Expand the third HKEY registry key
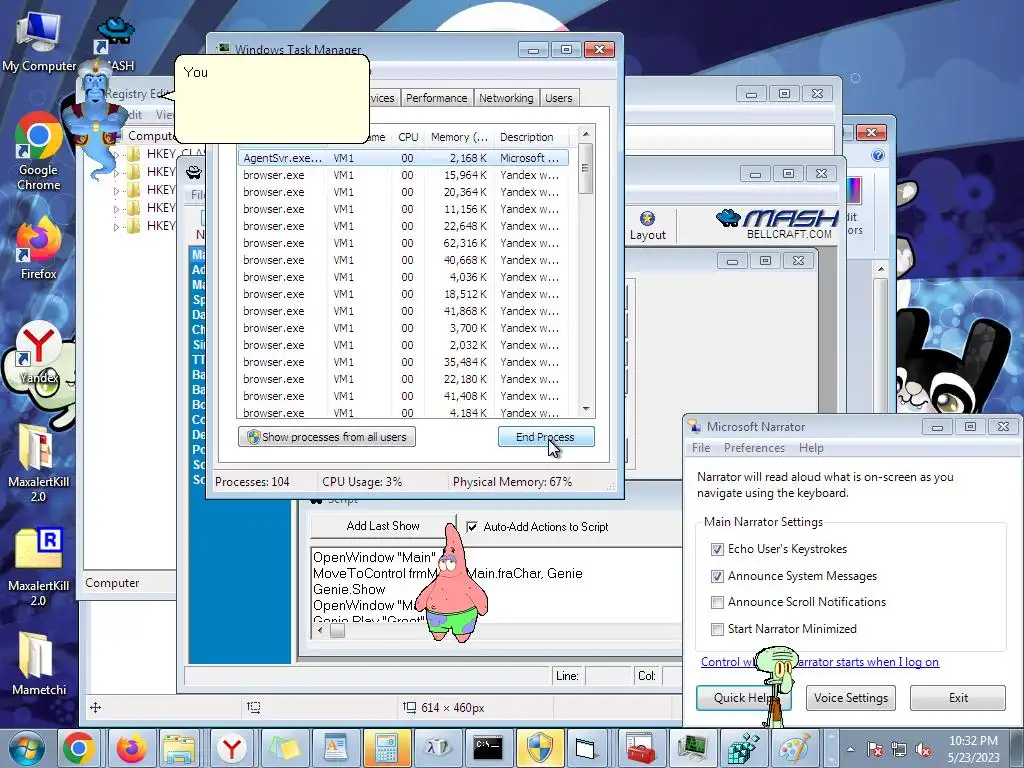Image resolution: width=1024 pixels, height=768 pixels. pyautogui.click(x=116, y=191)
